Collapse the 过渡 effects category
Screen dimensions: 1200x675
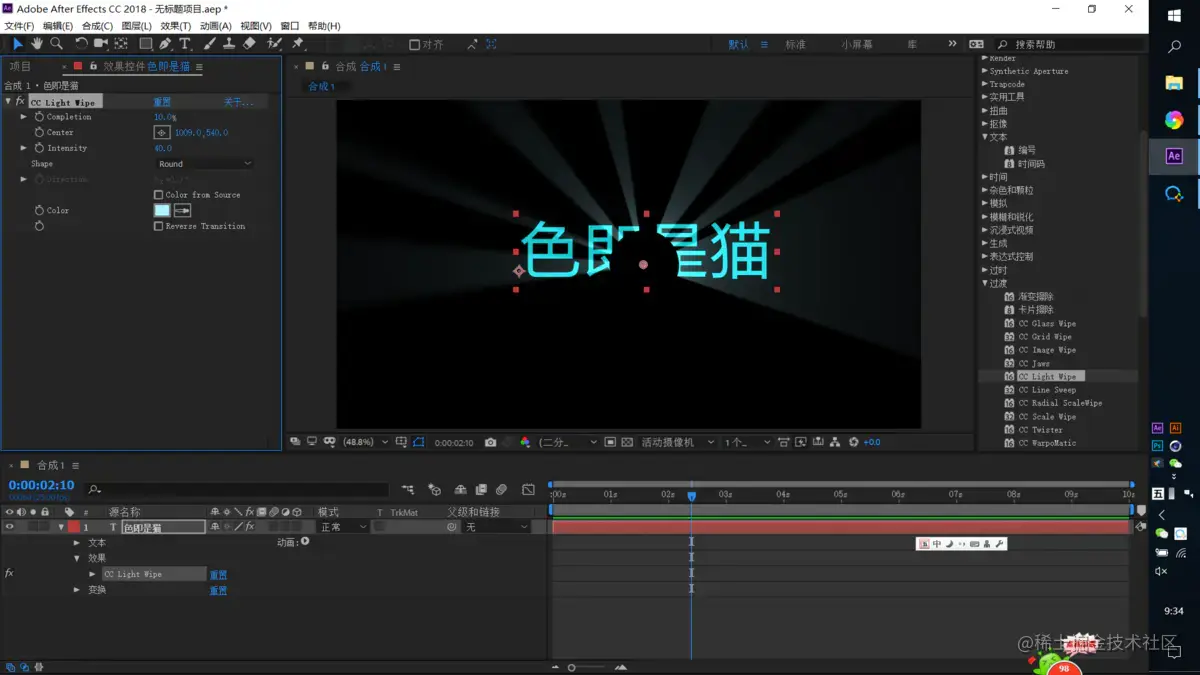tap(985, 283)
